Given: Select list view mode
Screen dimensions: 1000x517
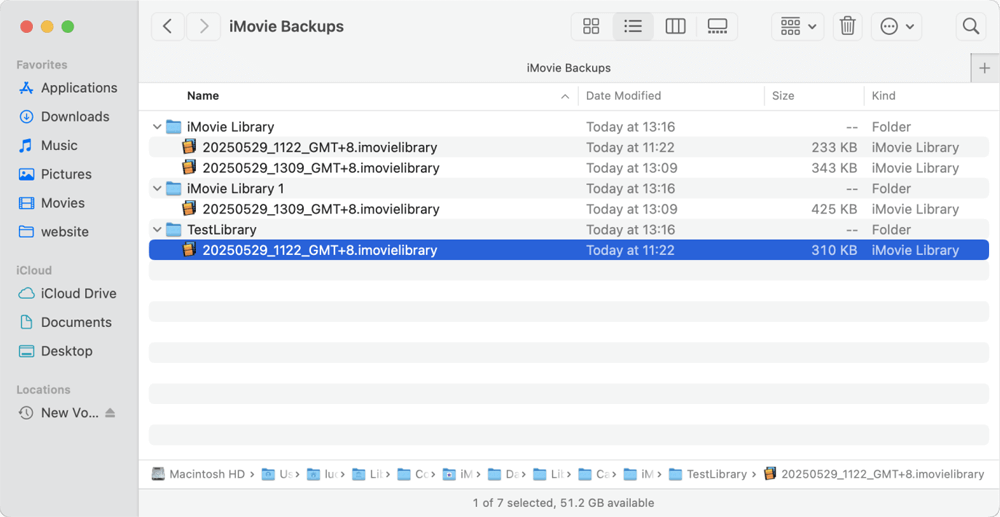Looking at the screenshot, I should [633, 27].
